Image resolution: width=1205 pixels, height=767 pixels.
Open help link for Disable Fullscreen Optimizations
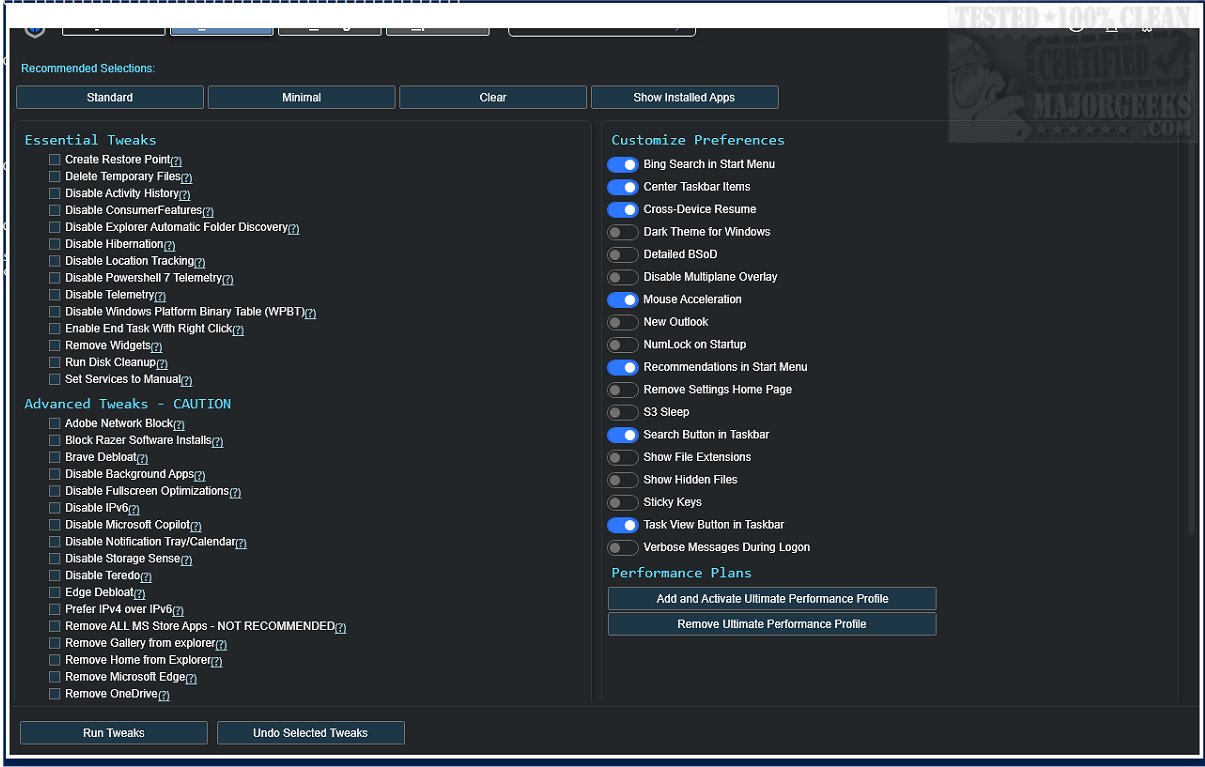[x=235, y=493]
